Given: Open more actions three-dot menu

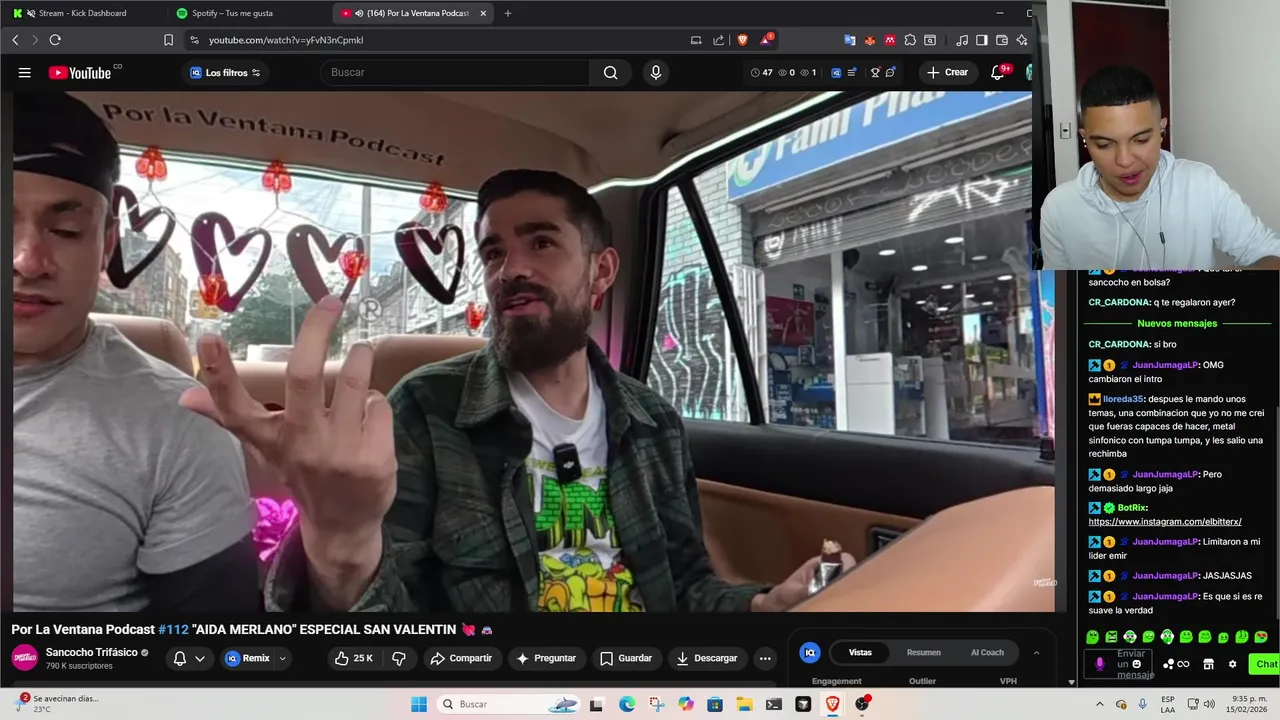Looking at the screenshot, I should click(765, 658).
